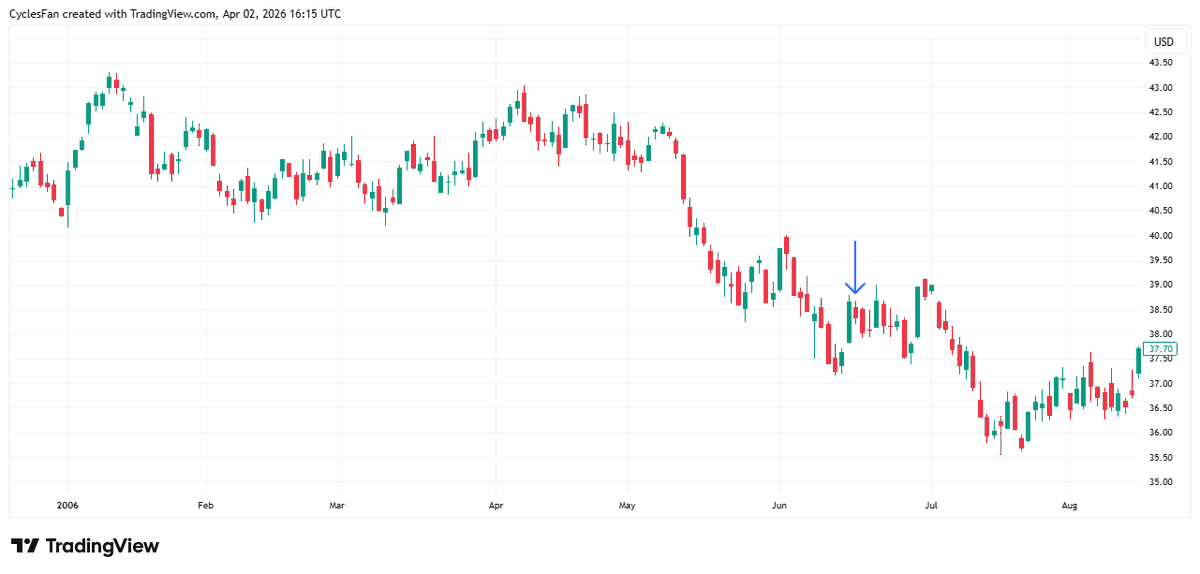Click the price axis label 39.50
Image resolution: width=1200 pixels, height=574 pixels.
pos(1161,260)
